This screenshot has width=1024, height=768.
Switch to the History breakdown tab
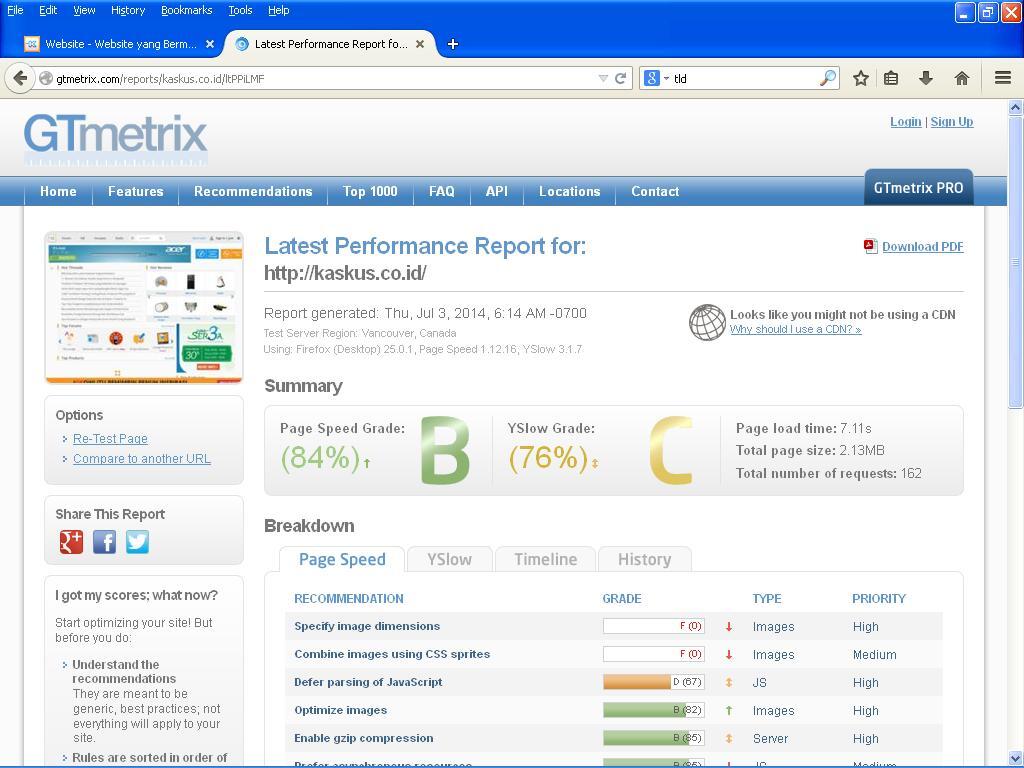645,560
